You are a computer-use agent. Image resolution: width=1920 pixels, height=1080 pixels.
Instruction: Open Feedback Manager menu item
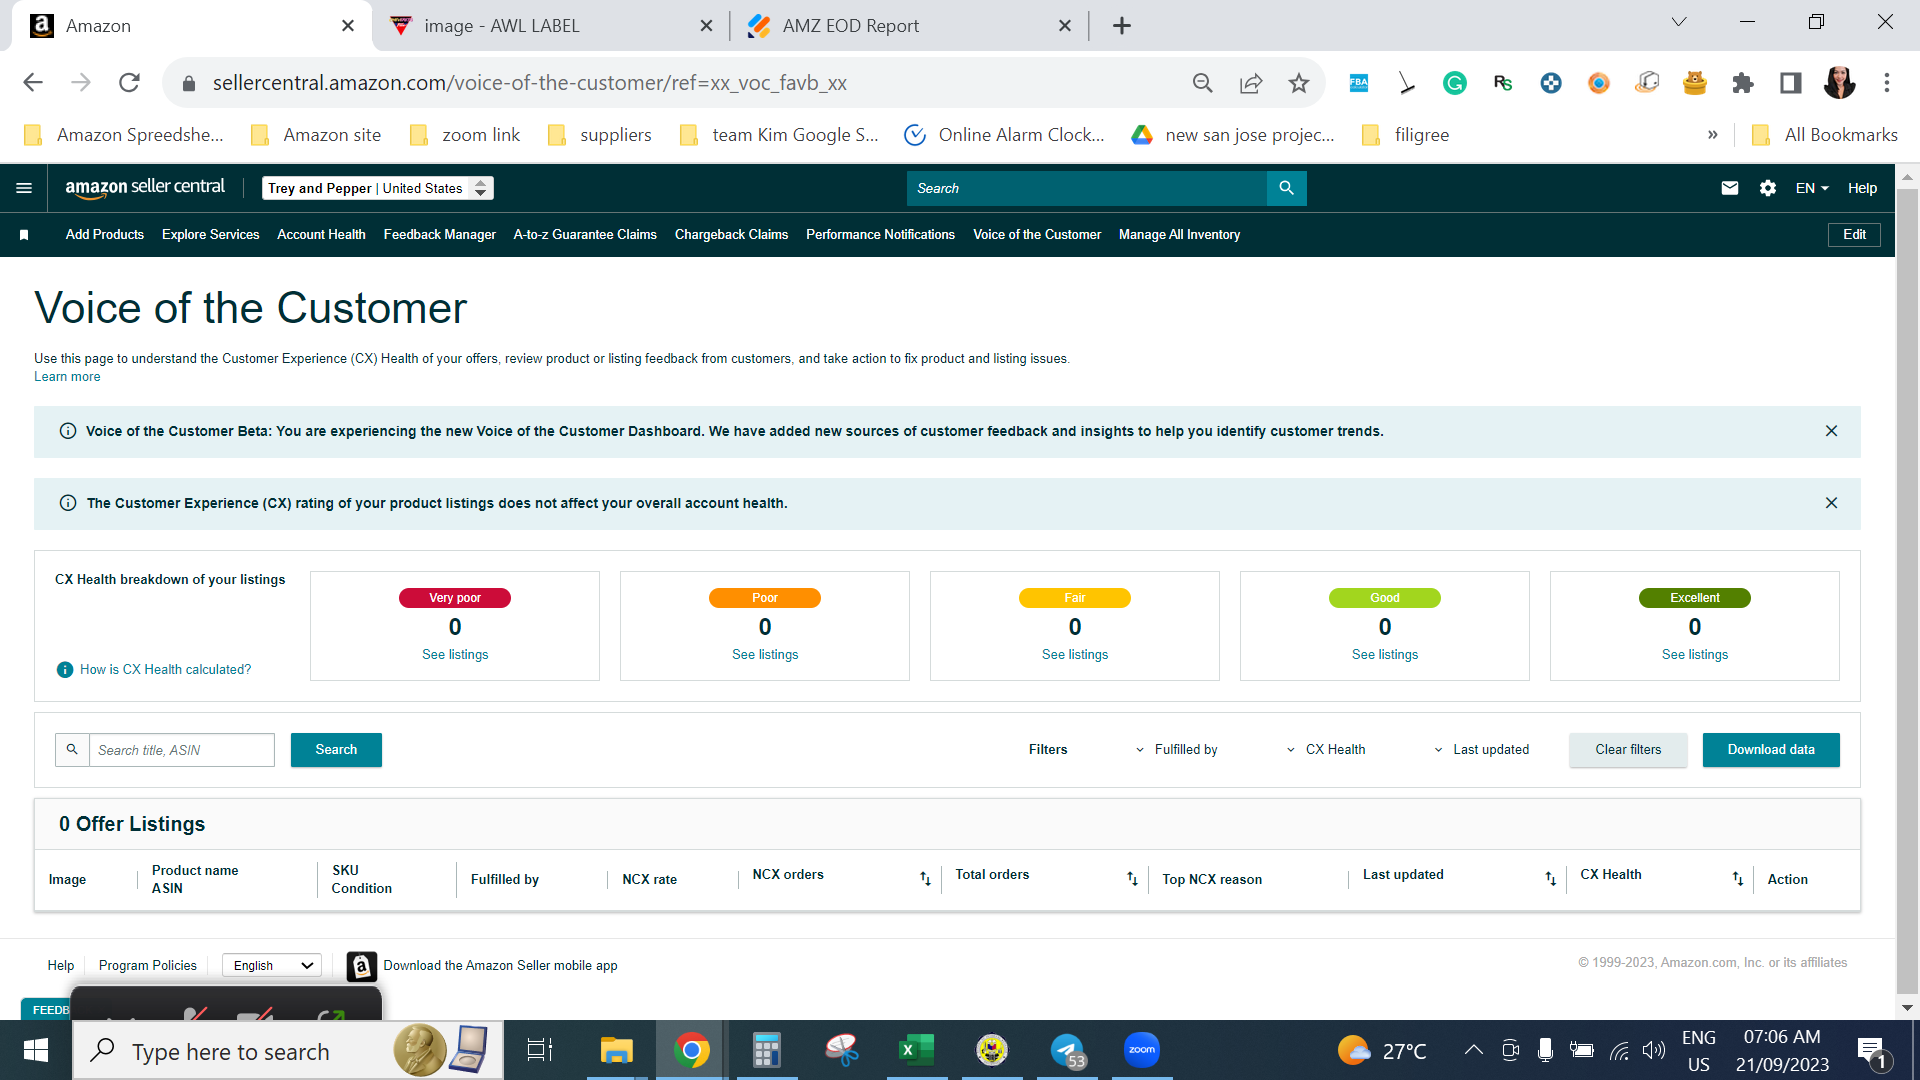pos(439,235)
